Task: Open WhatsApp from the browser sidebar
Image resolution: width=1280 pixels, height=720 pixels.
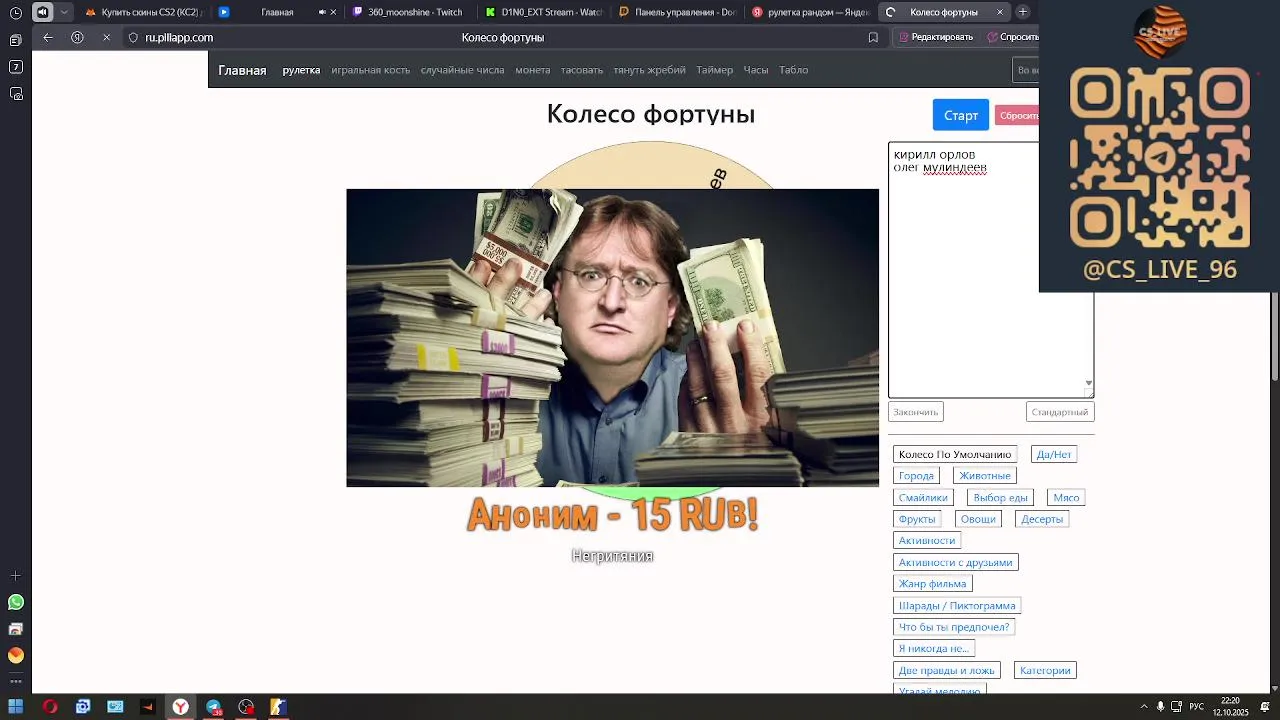Action: click(x=15, y=602)
